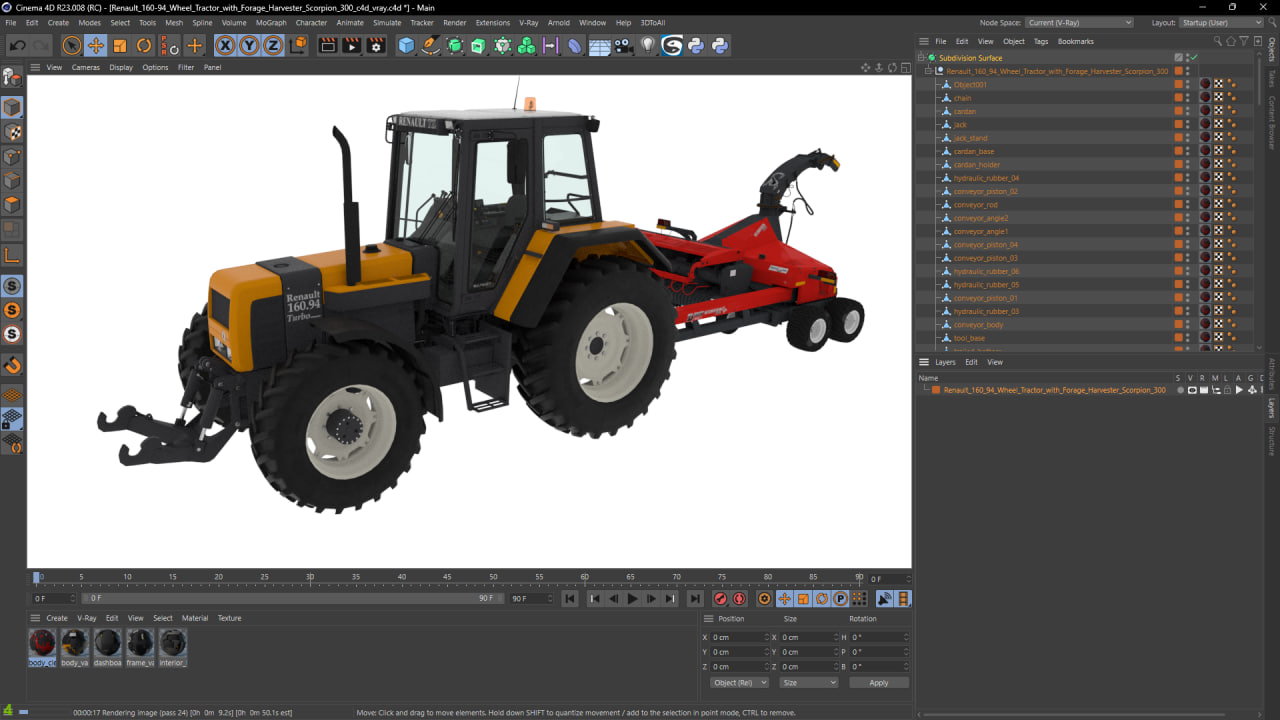Open the Object (Rel) dropdown
The image size is (1280, 720).
(740, 683)
